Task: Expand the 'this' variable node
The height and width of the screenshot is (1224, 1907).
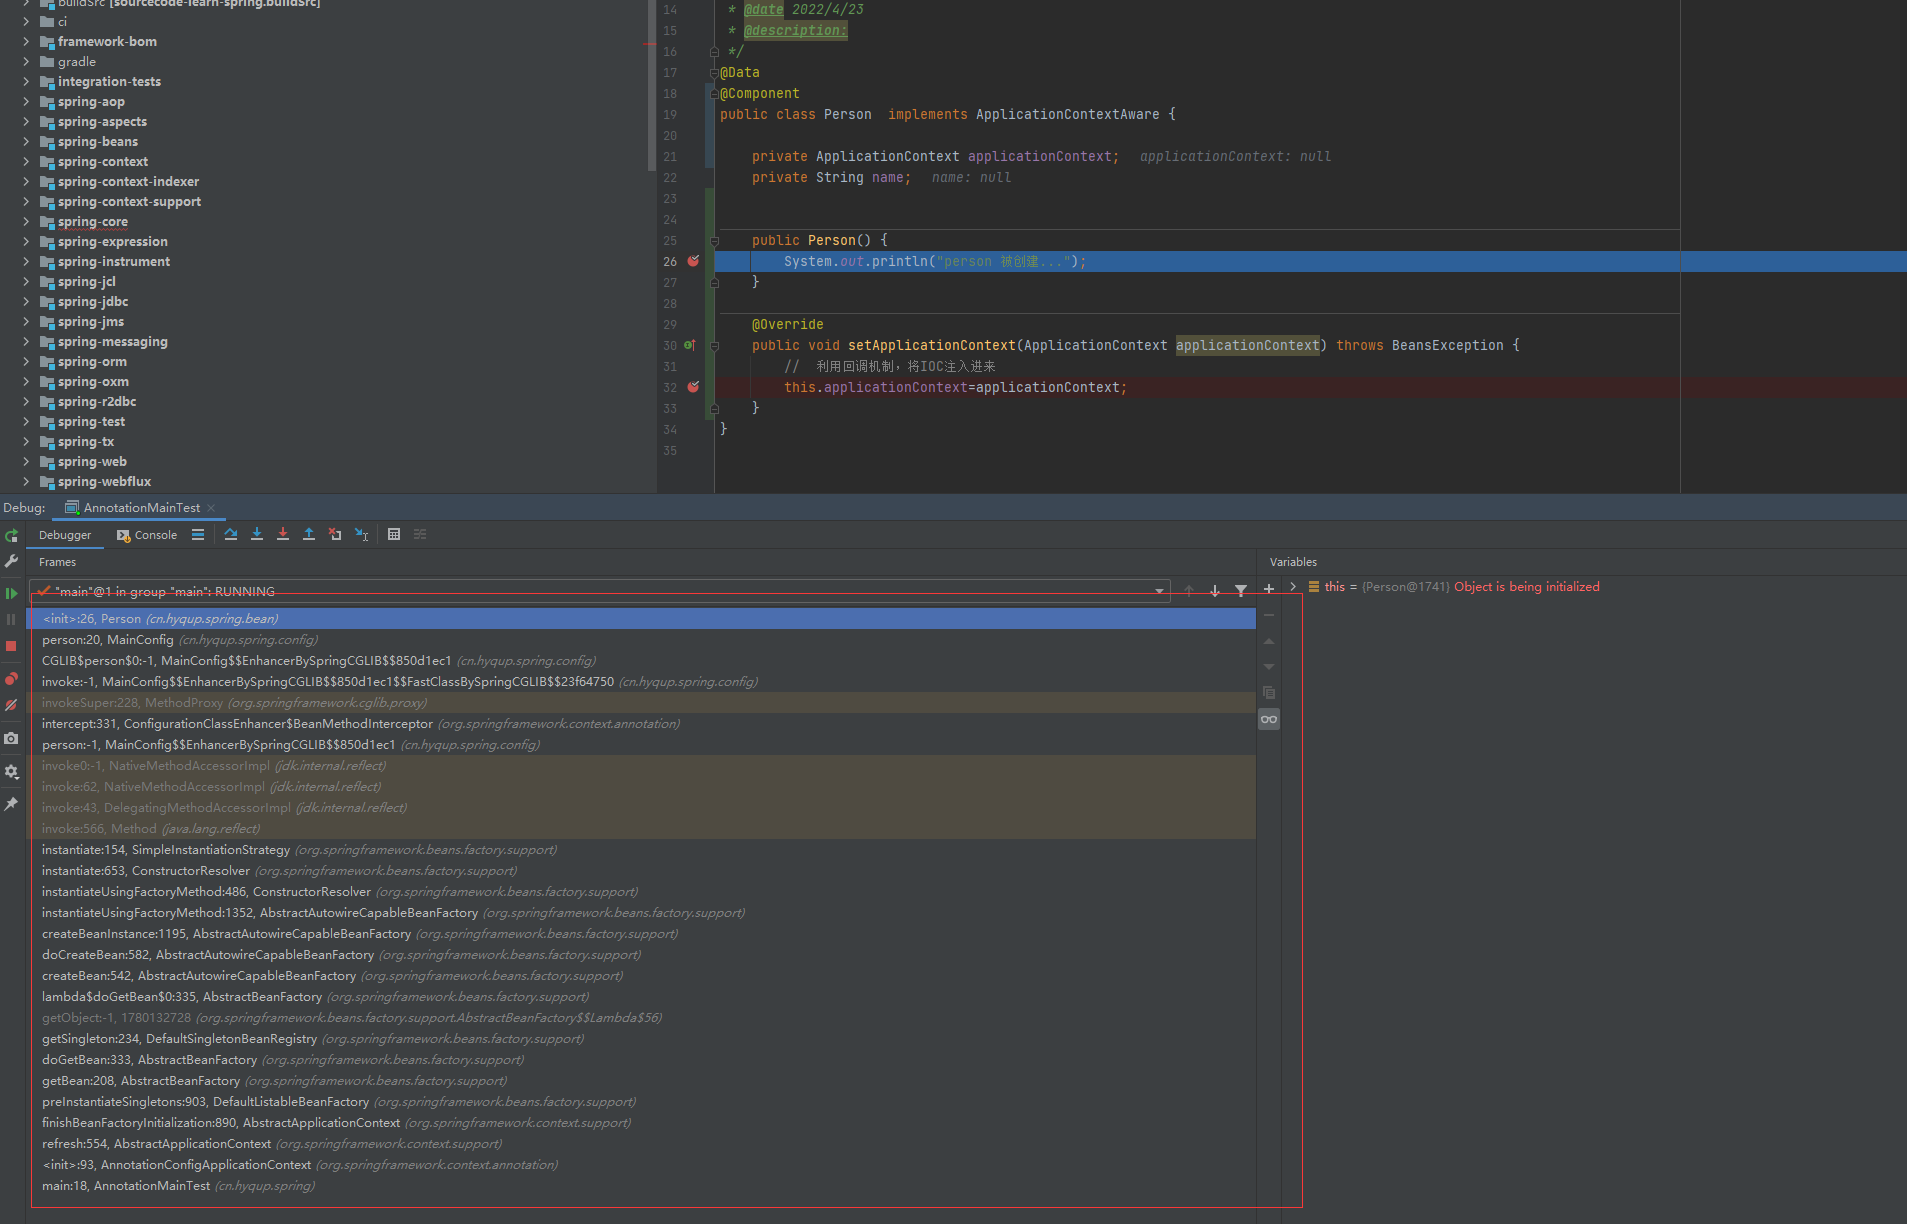Action: (1293, 587)
